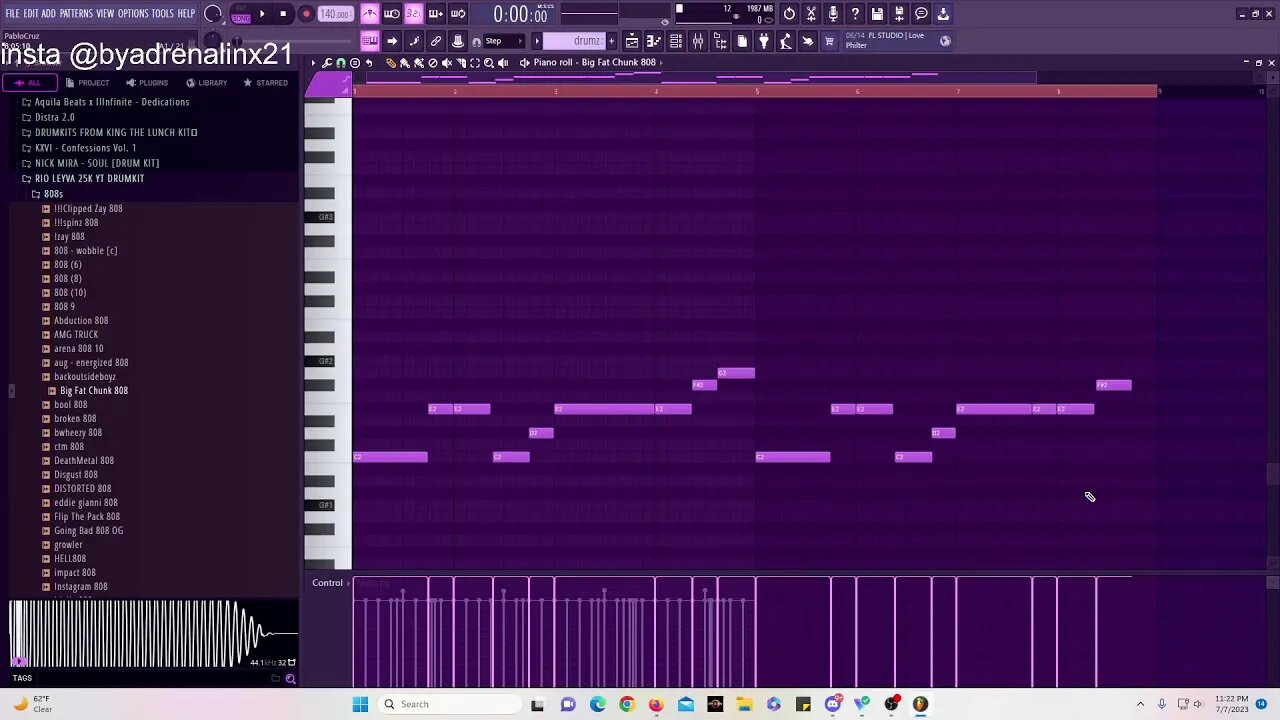Select the STARRED browser tab
1280x720 pixels.
[265, 83]
